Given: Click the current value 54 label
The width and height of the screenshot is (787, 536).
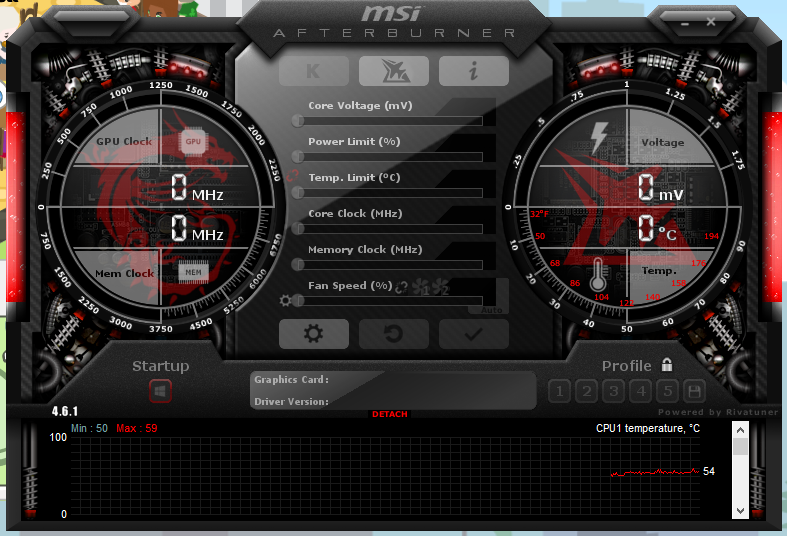Looking at the screenshot, I should [x=709, y=471].
